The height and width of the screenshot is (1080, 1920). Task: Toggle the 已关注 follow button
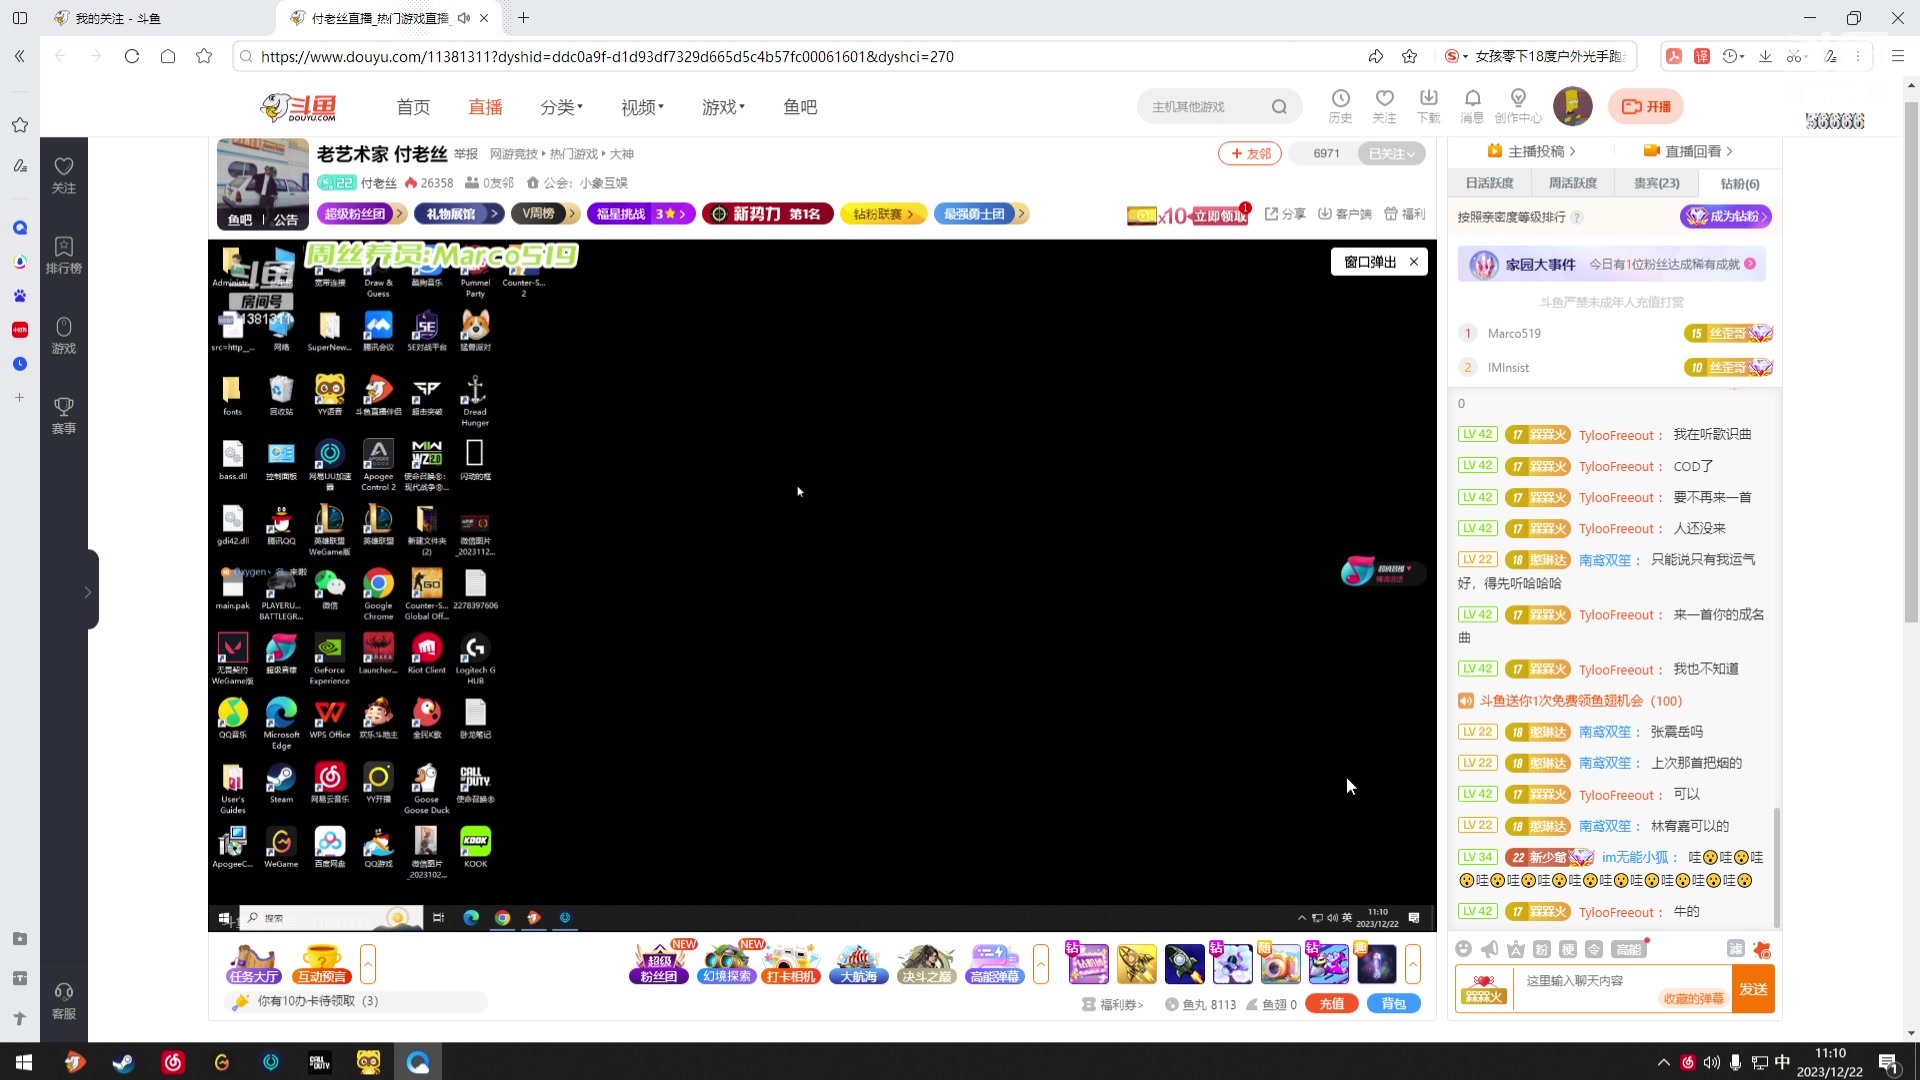(x=1391, y=154)
